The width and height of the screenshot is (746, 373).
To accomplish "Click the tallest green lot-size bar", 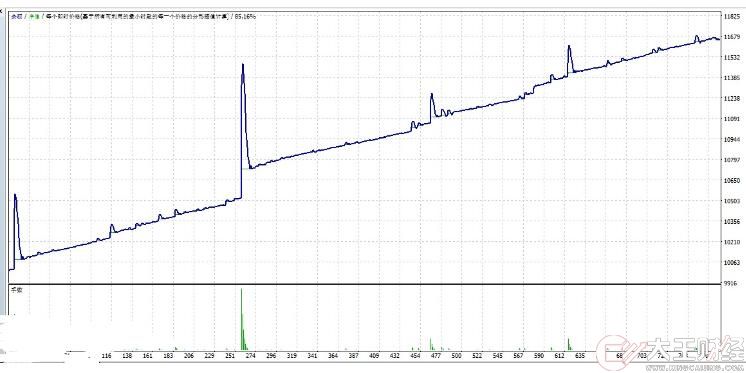I will (x=242, y=319).
